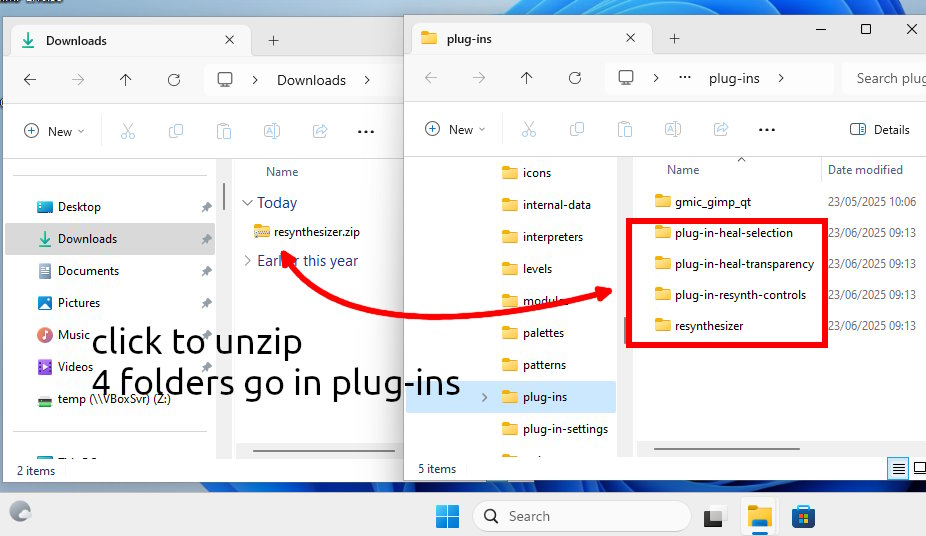Viewport: 926px width, 536px height.
Task: Expand chevron after This PC in Downloads address bar
Action: coord(255,80)
